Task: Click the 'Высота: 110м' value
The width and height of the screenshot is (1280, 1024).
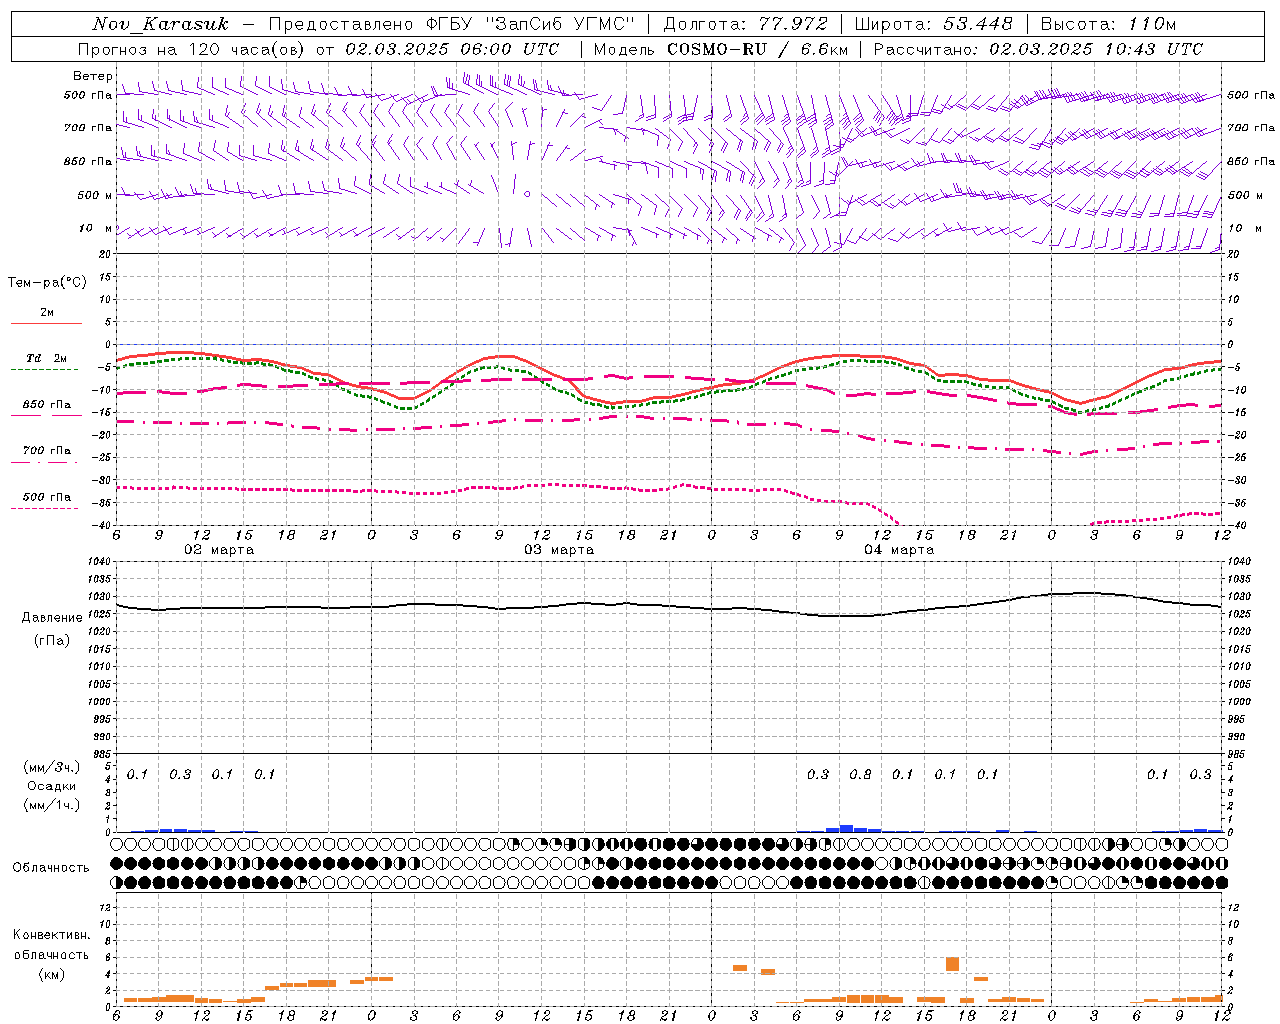Action: [x=1108, y=24]
